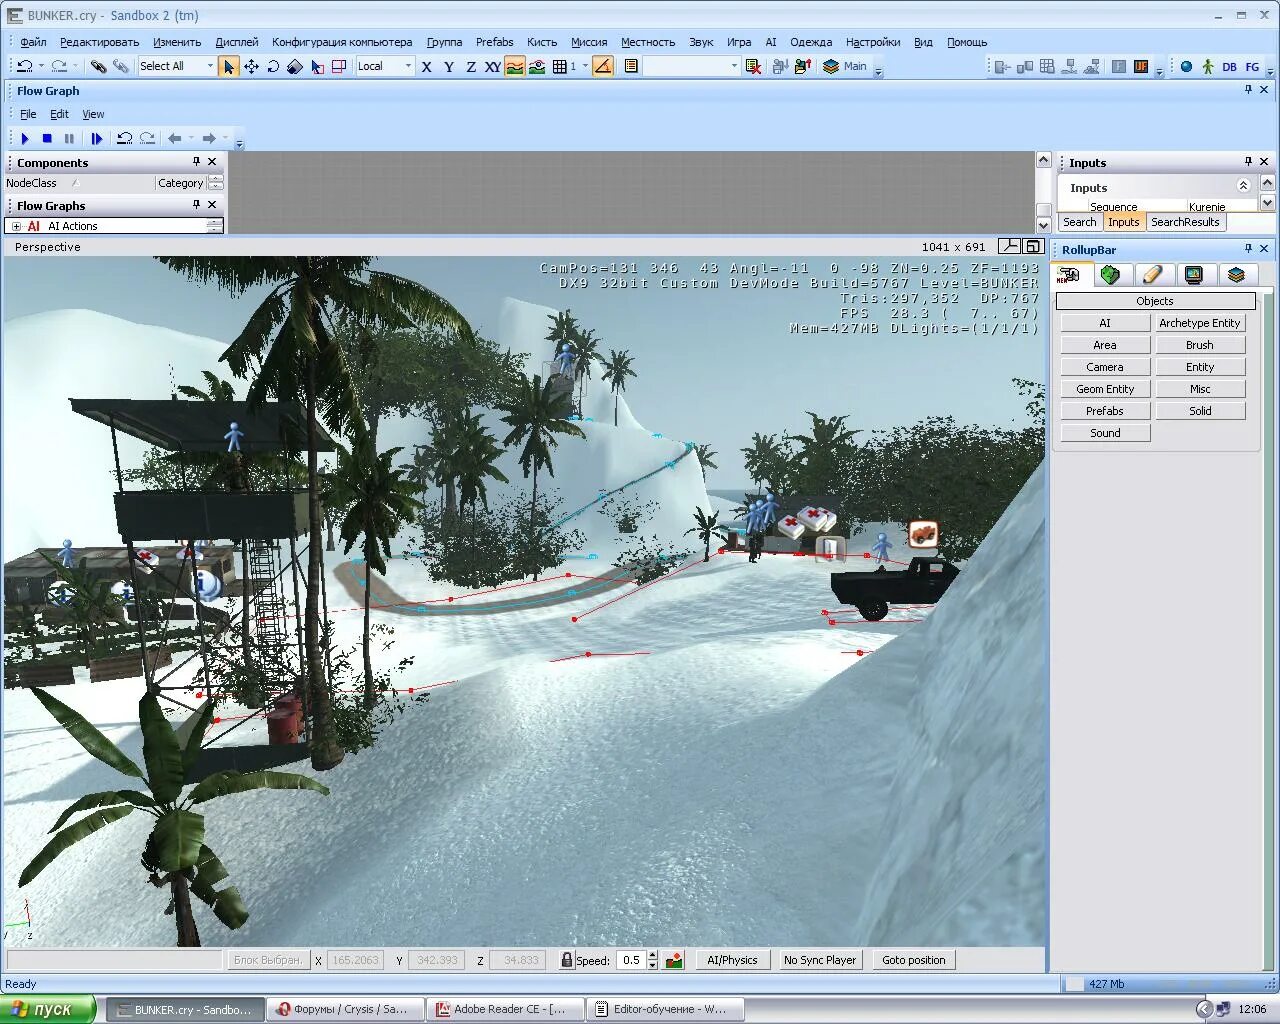Collapse the Inputs section chevron

[x=1243, y=186]
